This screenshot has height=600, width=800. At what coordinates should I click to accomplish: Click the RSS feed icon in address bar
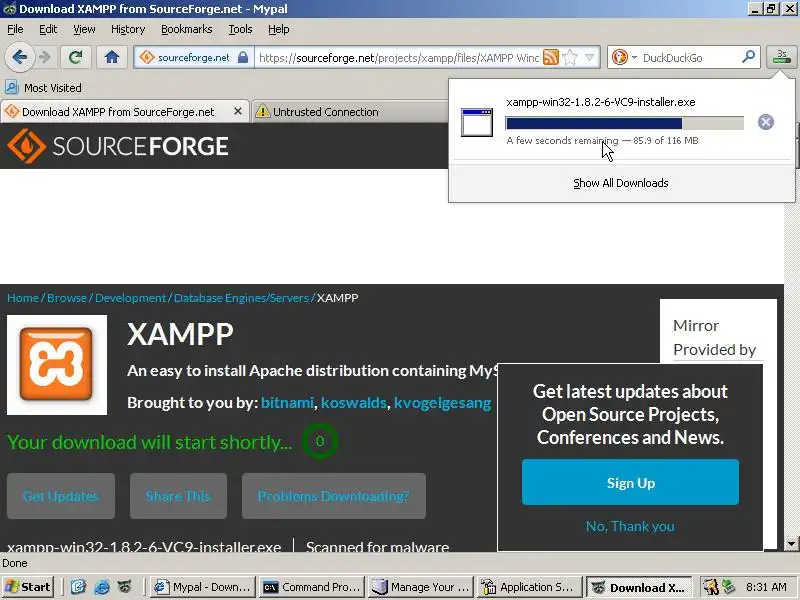point(551,58)
